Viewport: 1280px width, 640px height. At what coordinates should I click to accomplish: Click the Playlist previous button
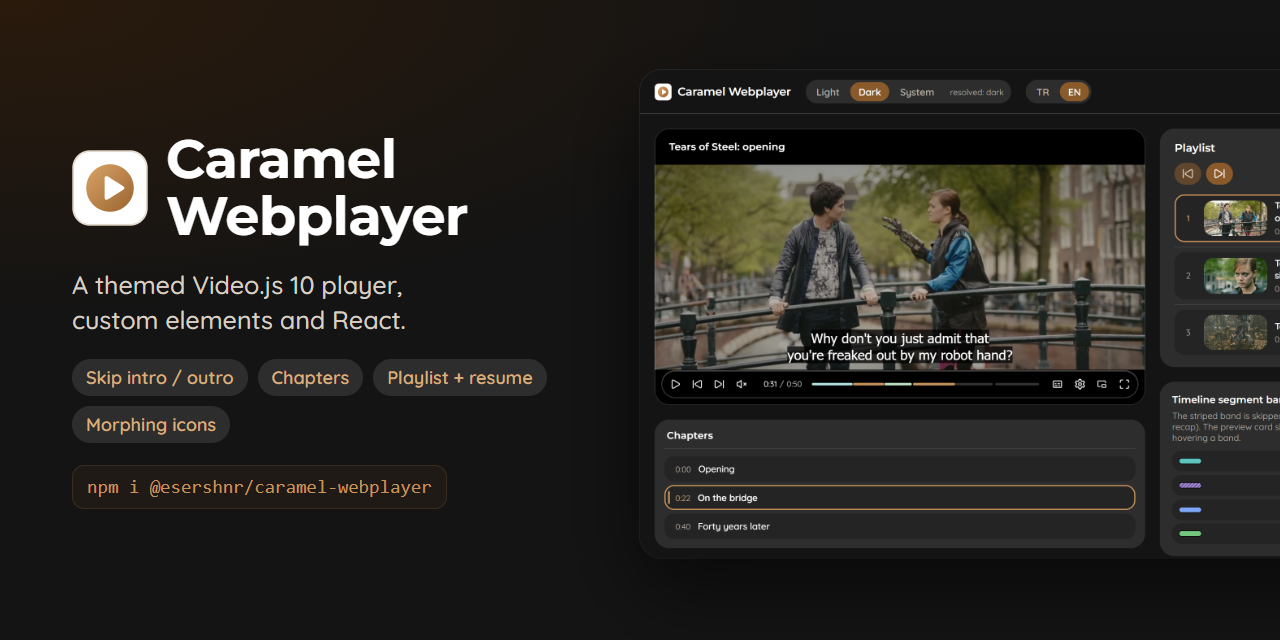(x=1188, y=174)
